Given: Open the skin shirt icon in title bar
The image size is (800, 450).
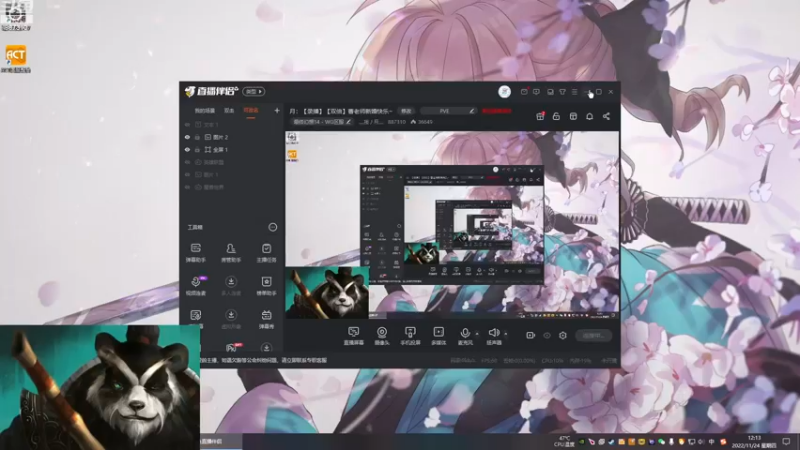Looking at the screenshot, I should [x=562, y=92].
